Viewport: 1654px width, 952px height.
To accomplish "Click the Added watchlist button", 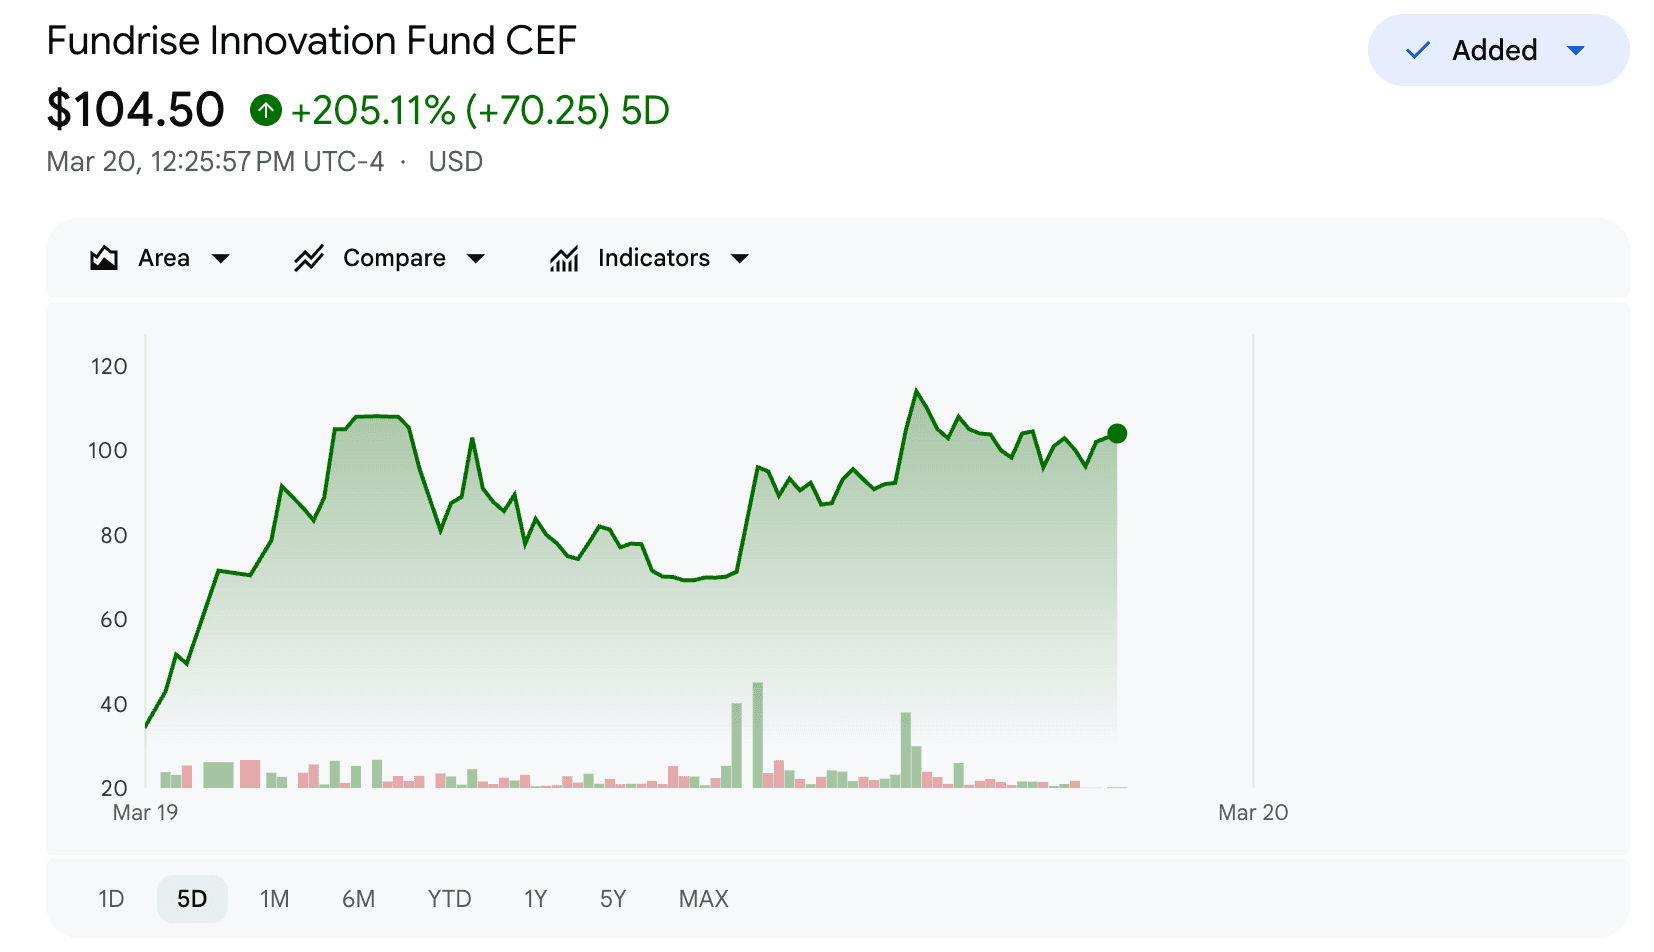I will (1498, 50).
